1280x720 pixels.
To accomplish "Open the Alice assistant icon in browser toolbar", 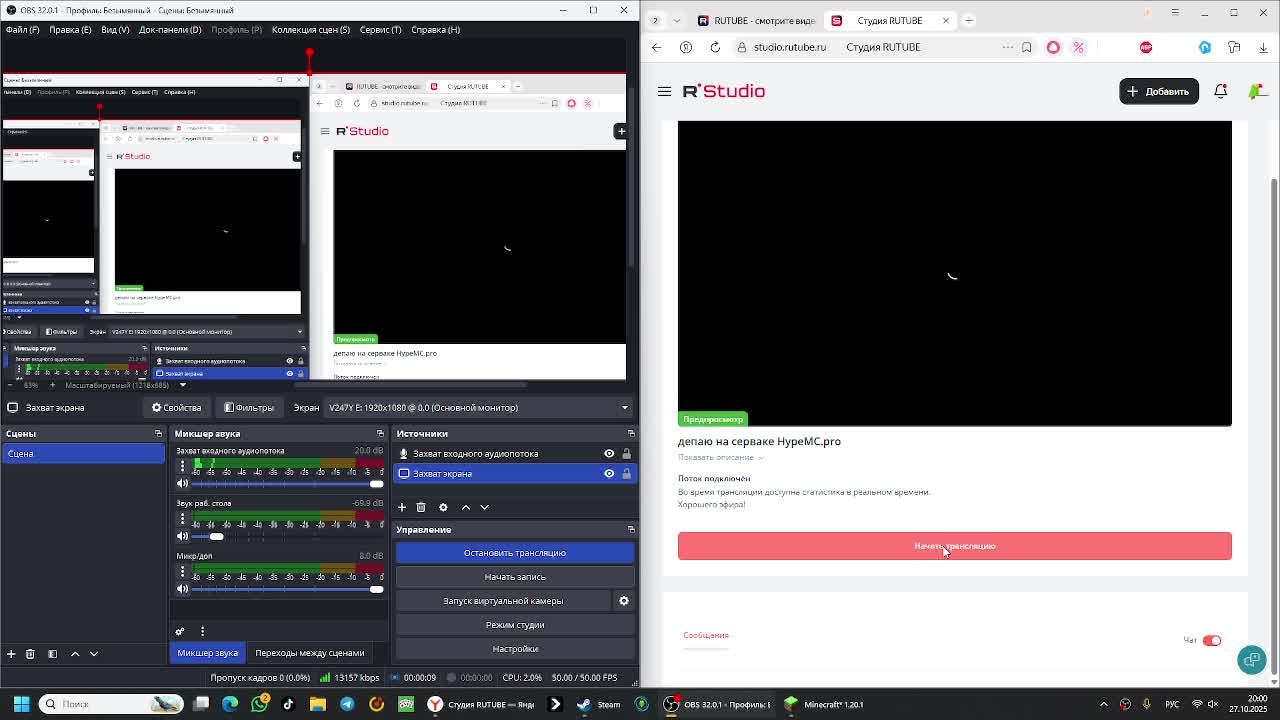I will [x=1053, y=47].
